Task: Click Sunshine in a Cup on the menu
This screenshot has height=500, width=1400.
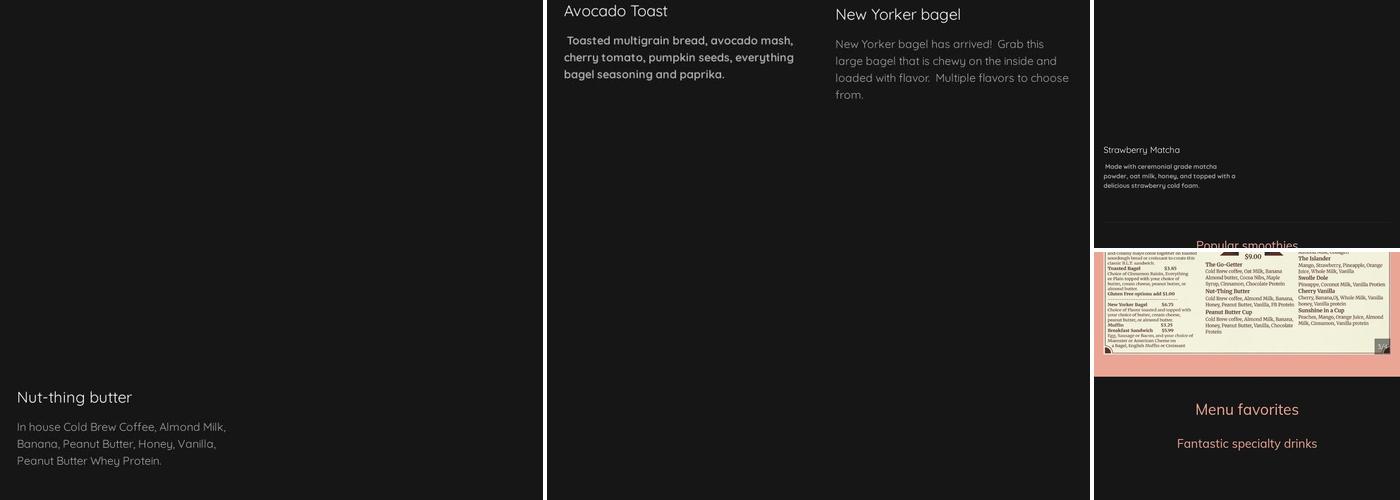Action: (x=1321, y=310)
